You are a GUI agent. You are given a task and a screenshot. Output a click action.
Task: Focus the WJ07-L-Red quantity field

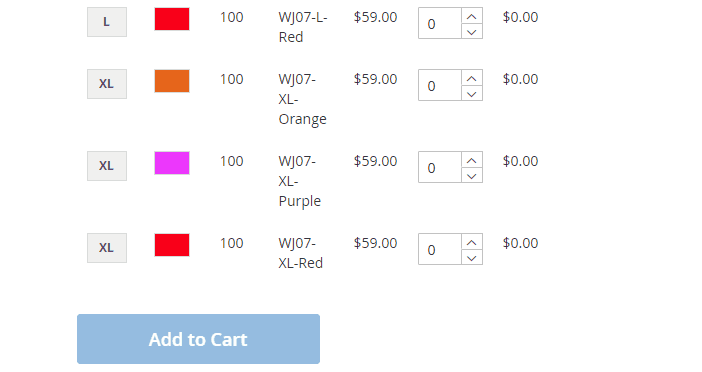(440, 23)
